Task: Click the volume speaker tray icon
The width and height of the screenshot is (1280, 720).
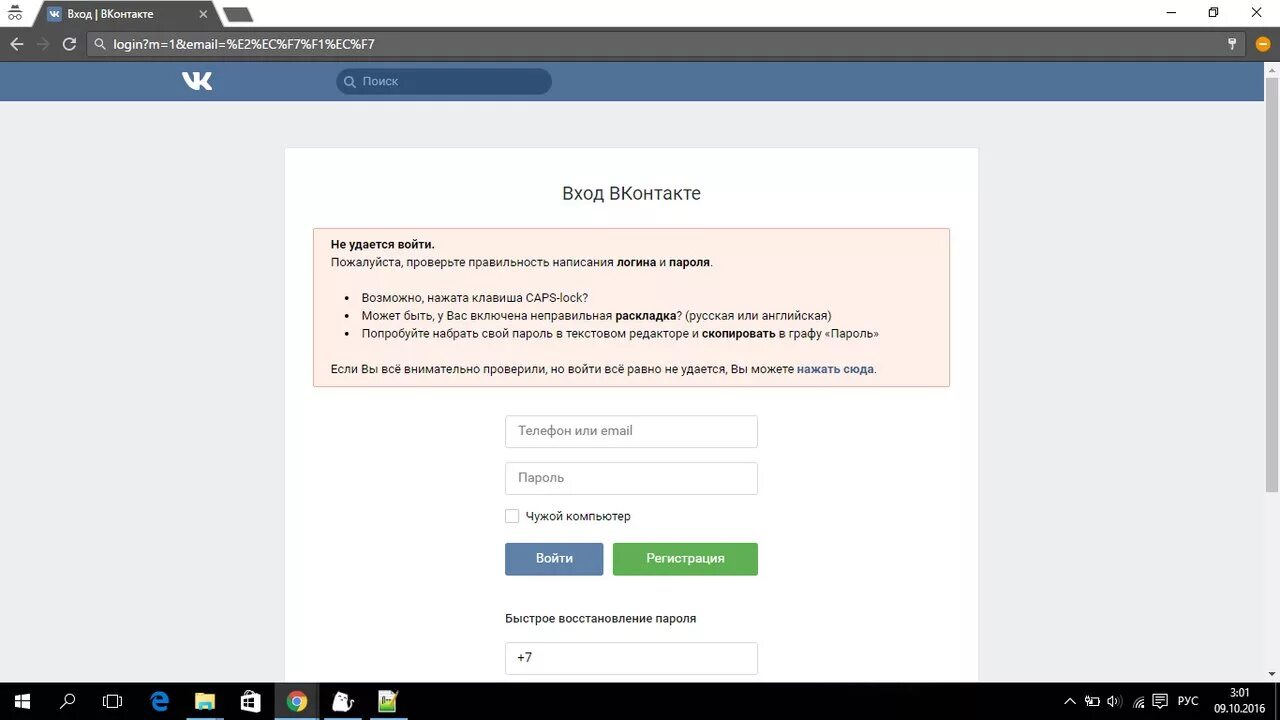Action: coord(1114,701)
